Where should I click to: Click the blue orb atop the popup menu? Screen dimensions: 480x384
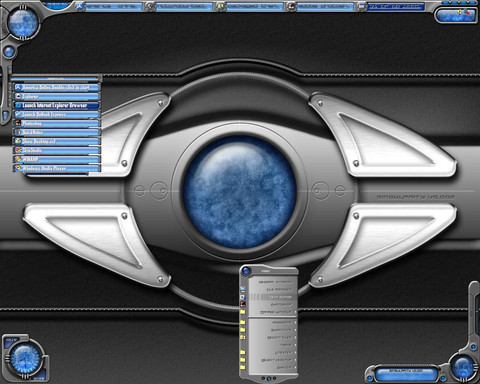point(246,271)
